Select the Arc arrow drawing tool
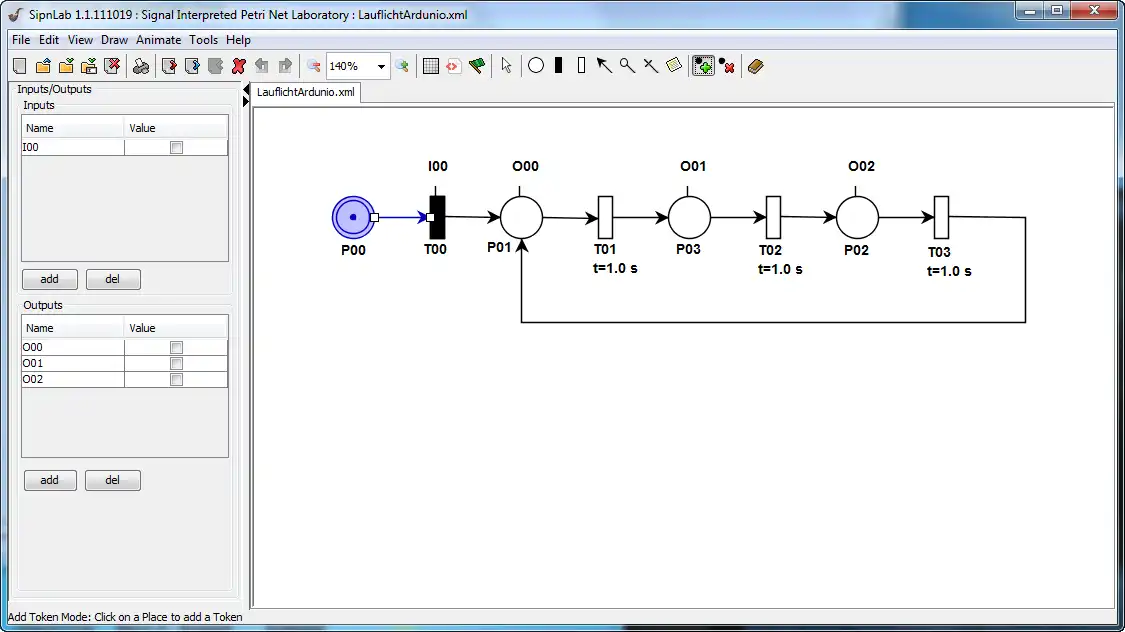The image size is (1125, 632). (x=604, y=66)
